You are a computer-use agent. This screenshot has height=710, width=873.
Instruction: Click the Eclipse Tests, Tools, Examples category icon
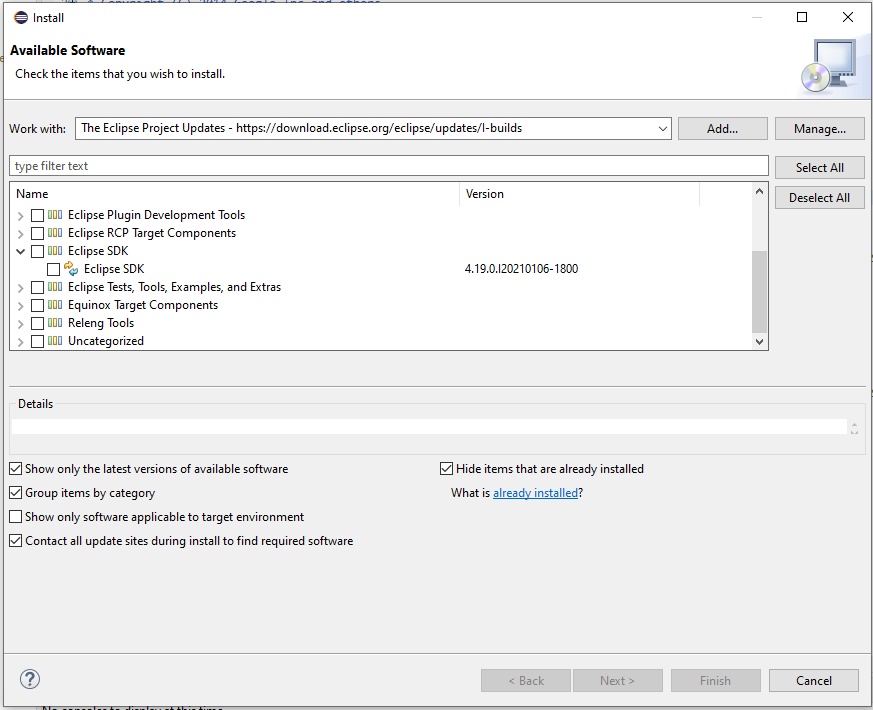(x=55, y=287)
